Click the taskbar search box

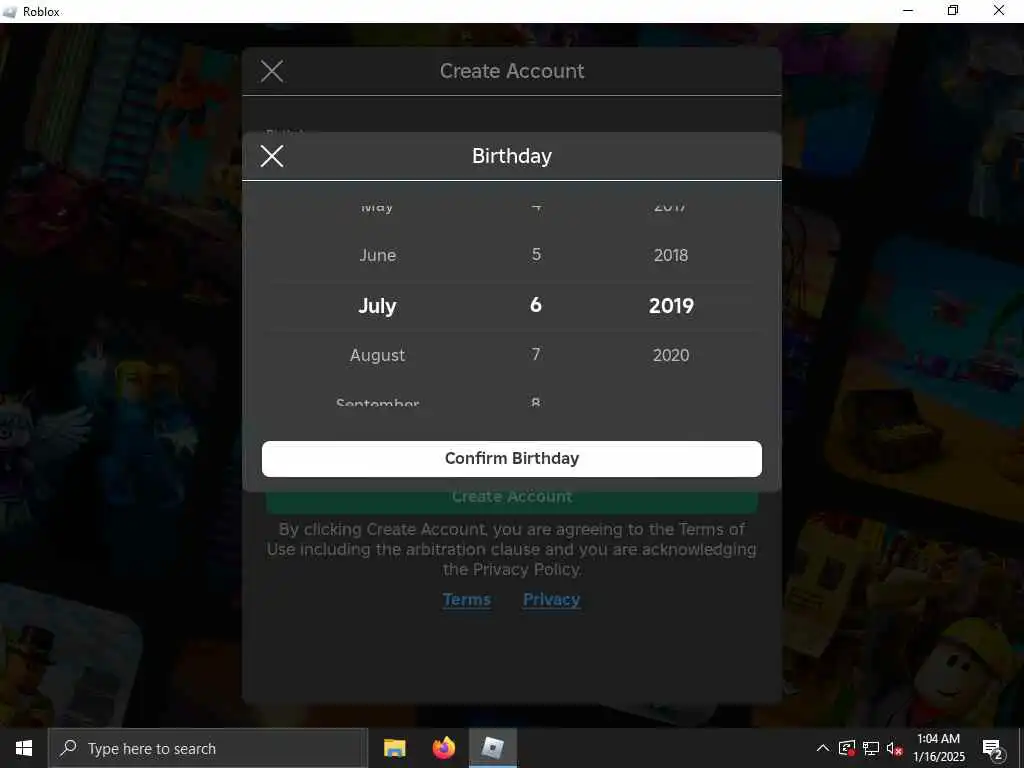[208, 748]
